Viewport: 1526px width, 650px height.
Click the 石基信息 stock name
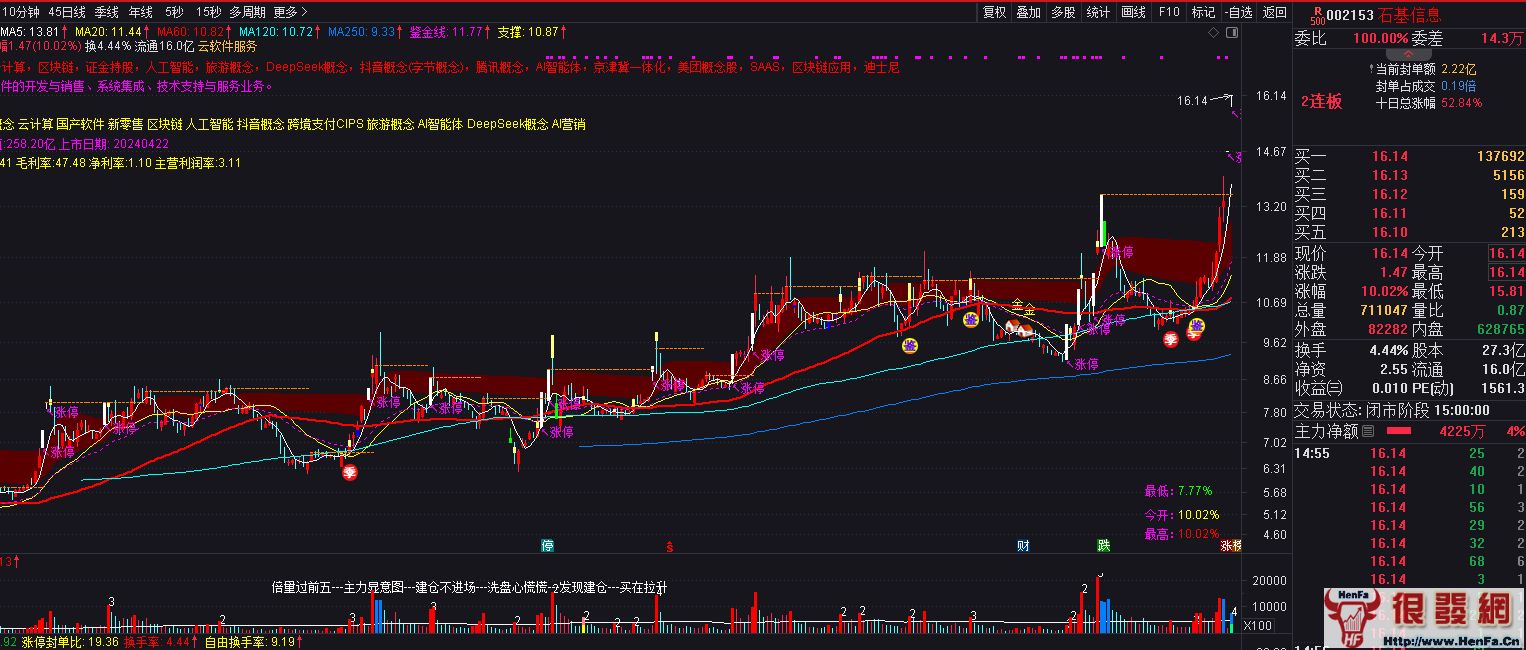coord(1410,15)
